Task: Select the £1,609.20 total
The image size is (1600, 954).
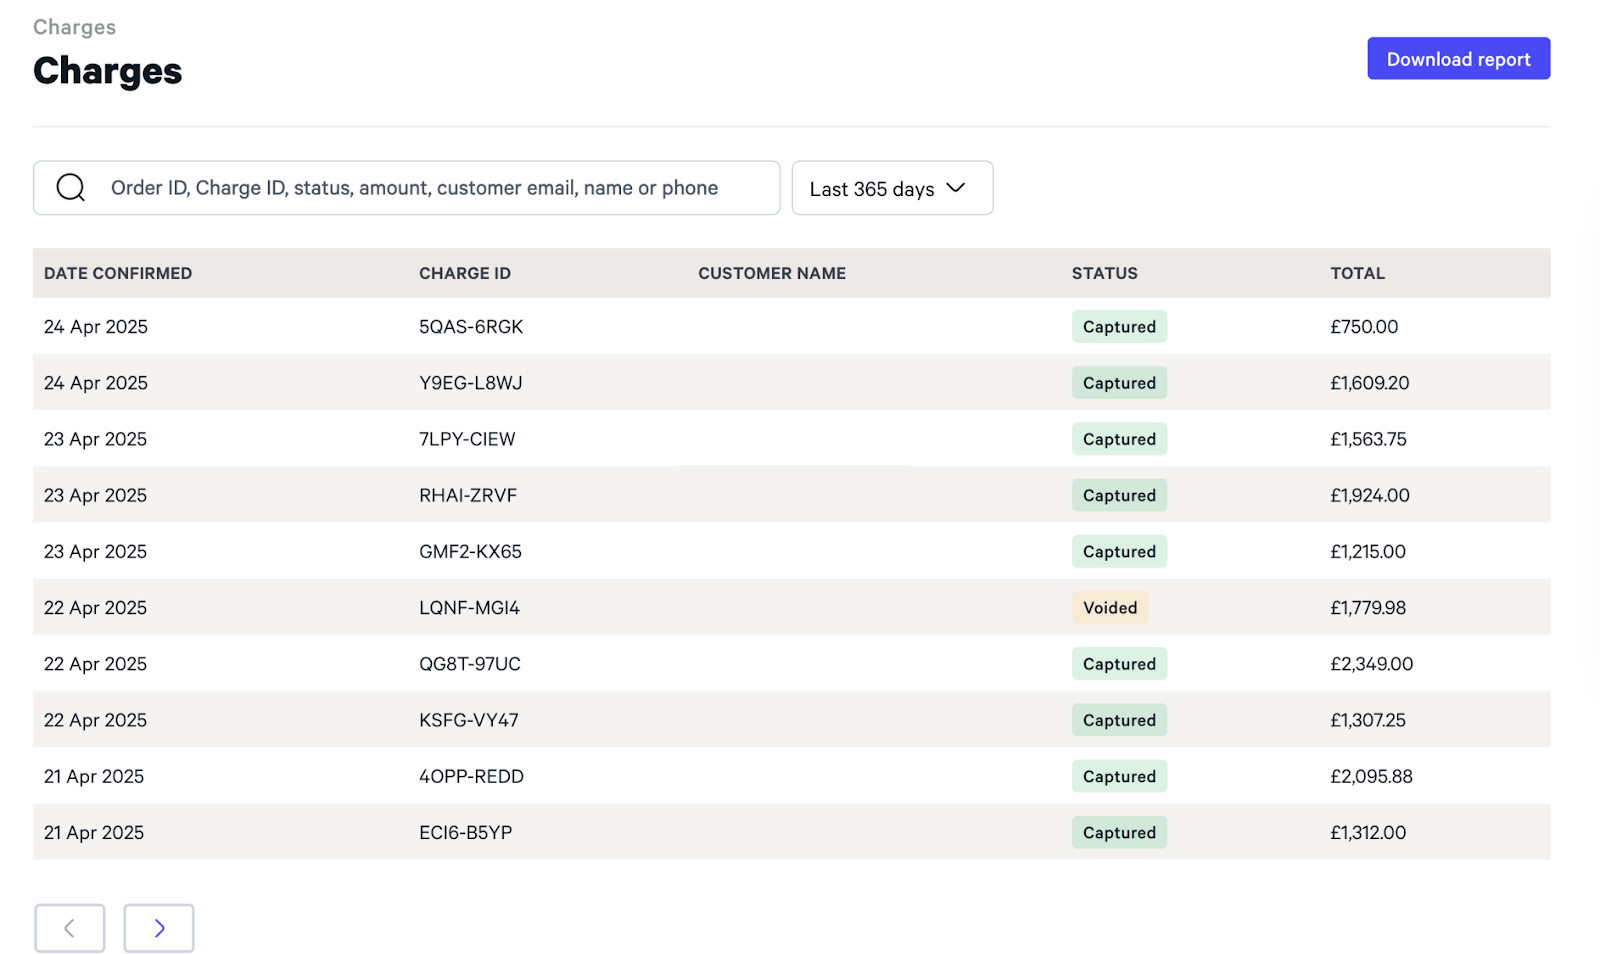Action: point(1370,383)
